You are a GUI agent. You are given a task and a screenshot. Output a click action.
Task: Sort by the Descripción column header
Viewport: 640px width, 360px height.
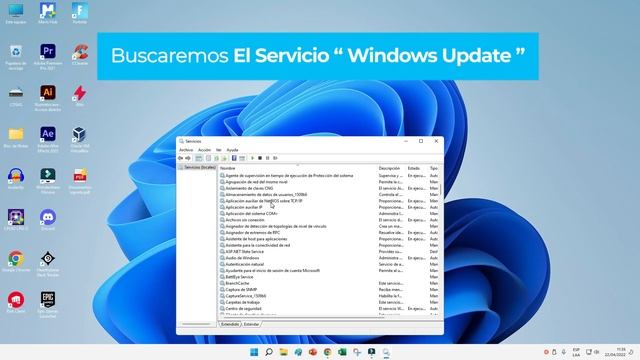pyautogui.click(x=390, y=168)
